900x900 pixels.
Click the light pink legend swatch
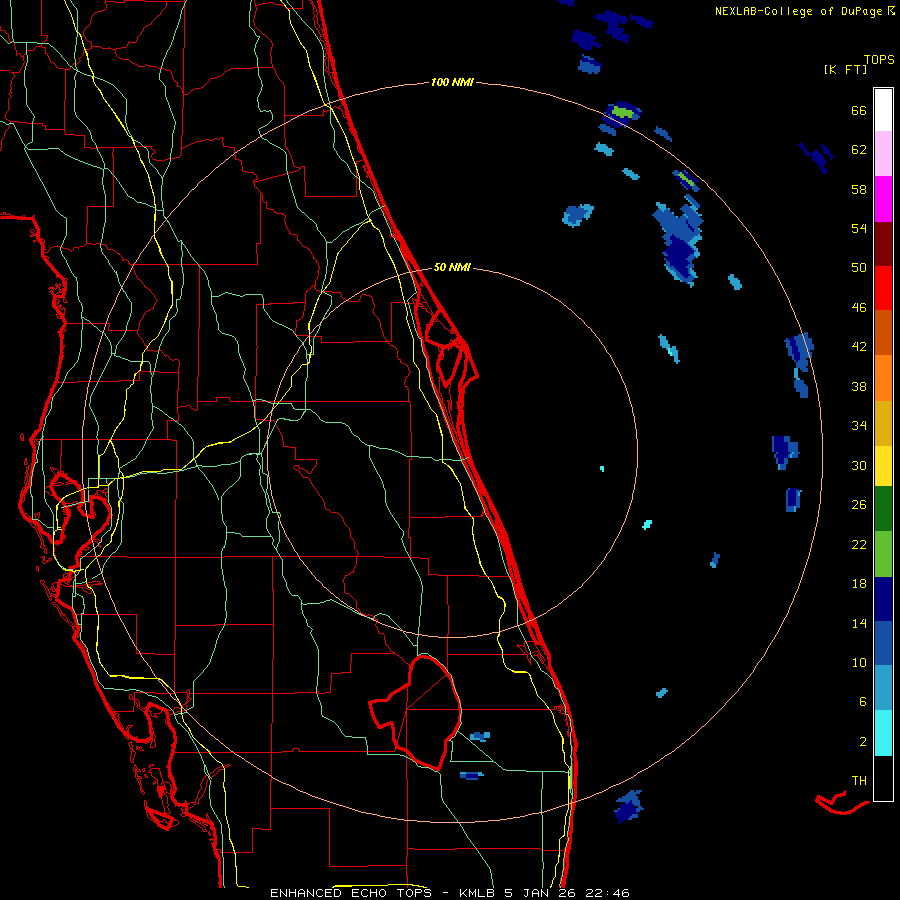tap(883, 154)
